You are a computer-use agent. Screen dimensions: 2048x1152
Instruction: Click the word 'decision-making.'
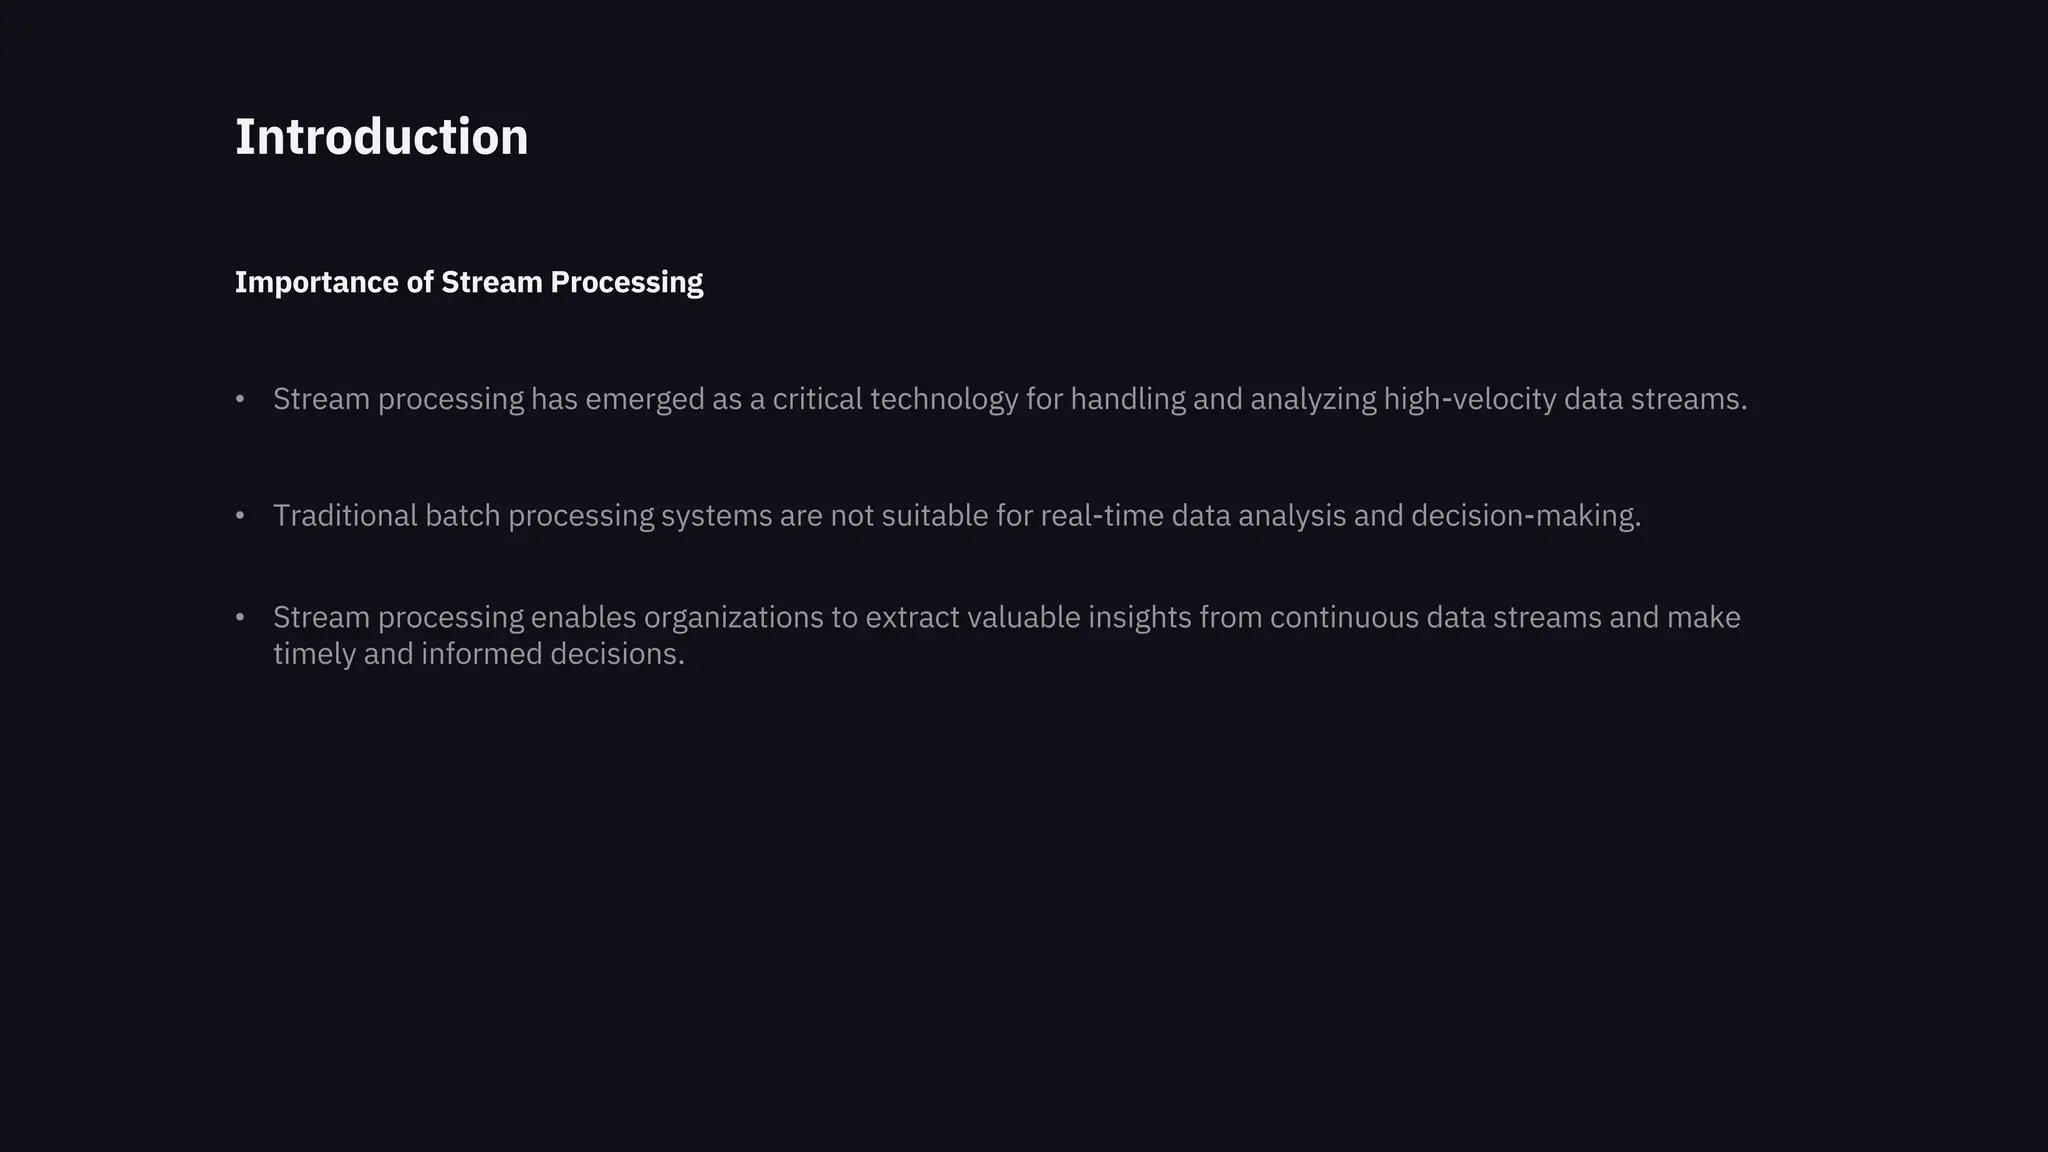1526,516
